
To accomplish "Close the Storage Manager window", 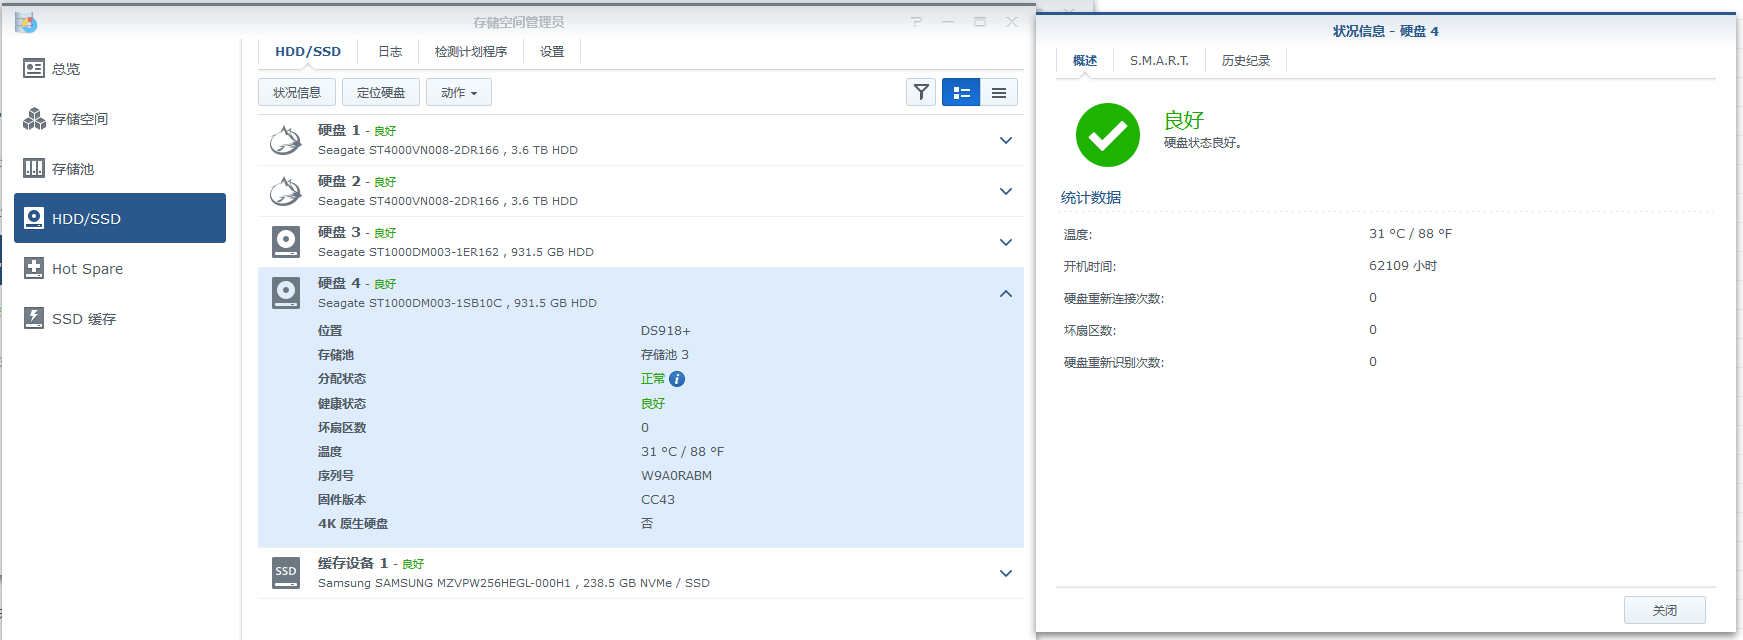I will click(1012, 21).
